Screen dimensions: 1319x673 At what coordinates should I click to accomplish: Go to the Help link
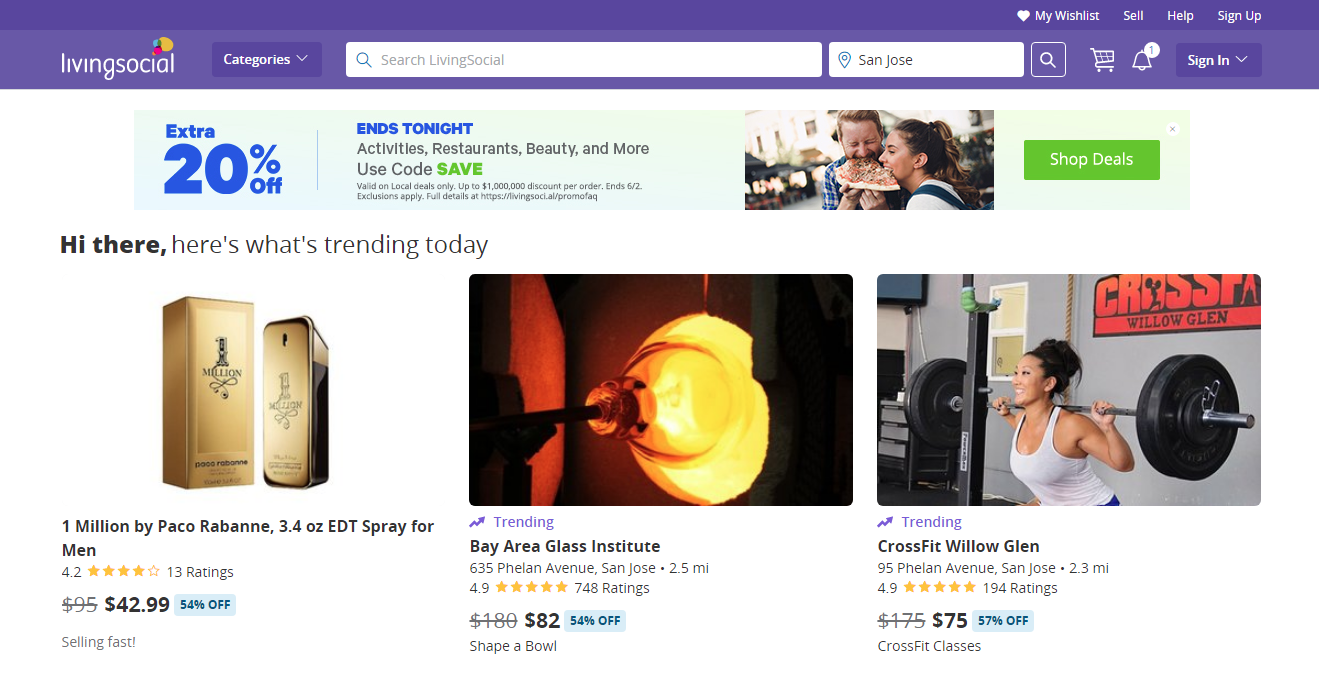pos(1180,16)
